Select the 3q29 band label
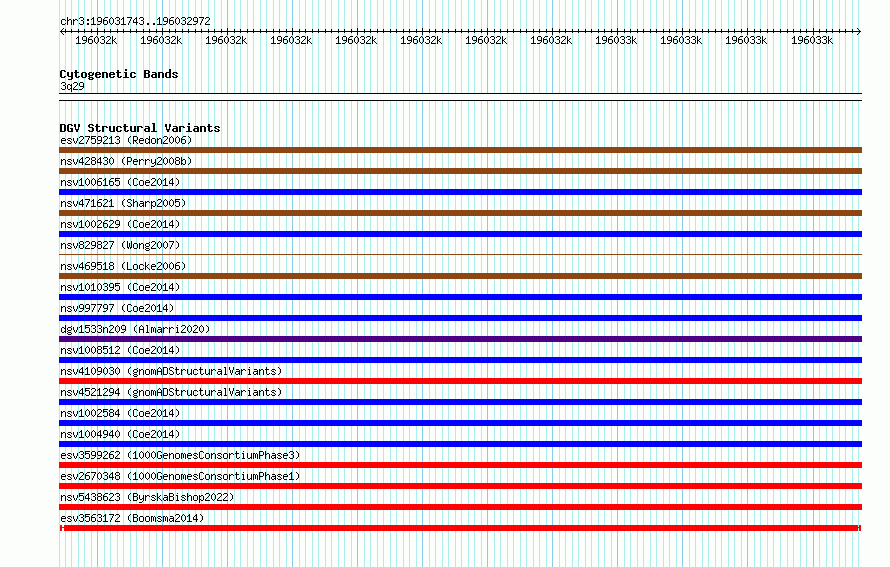The width and height of the screenshot is (890, 567). point(72,86)
